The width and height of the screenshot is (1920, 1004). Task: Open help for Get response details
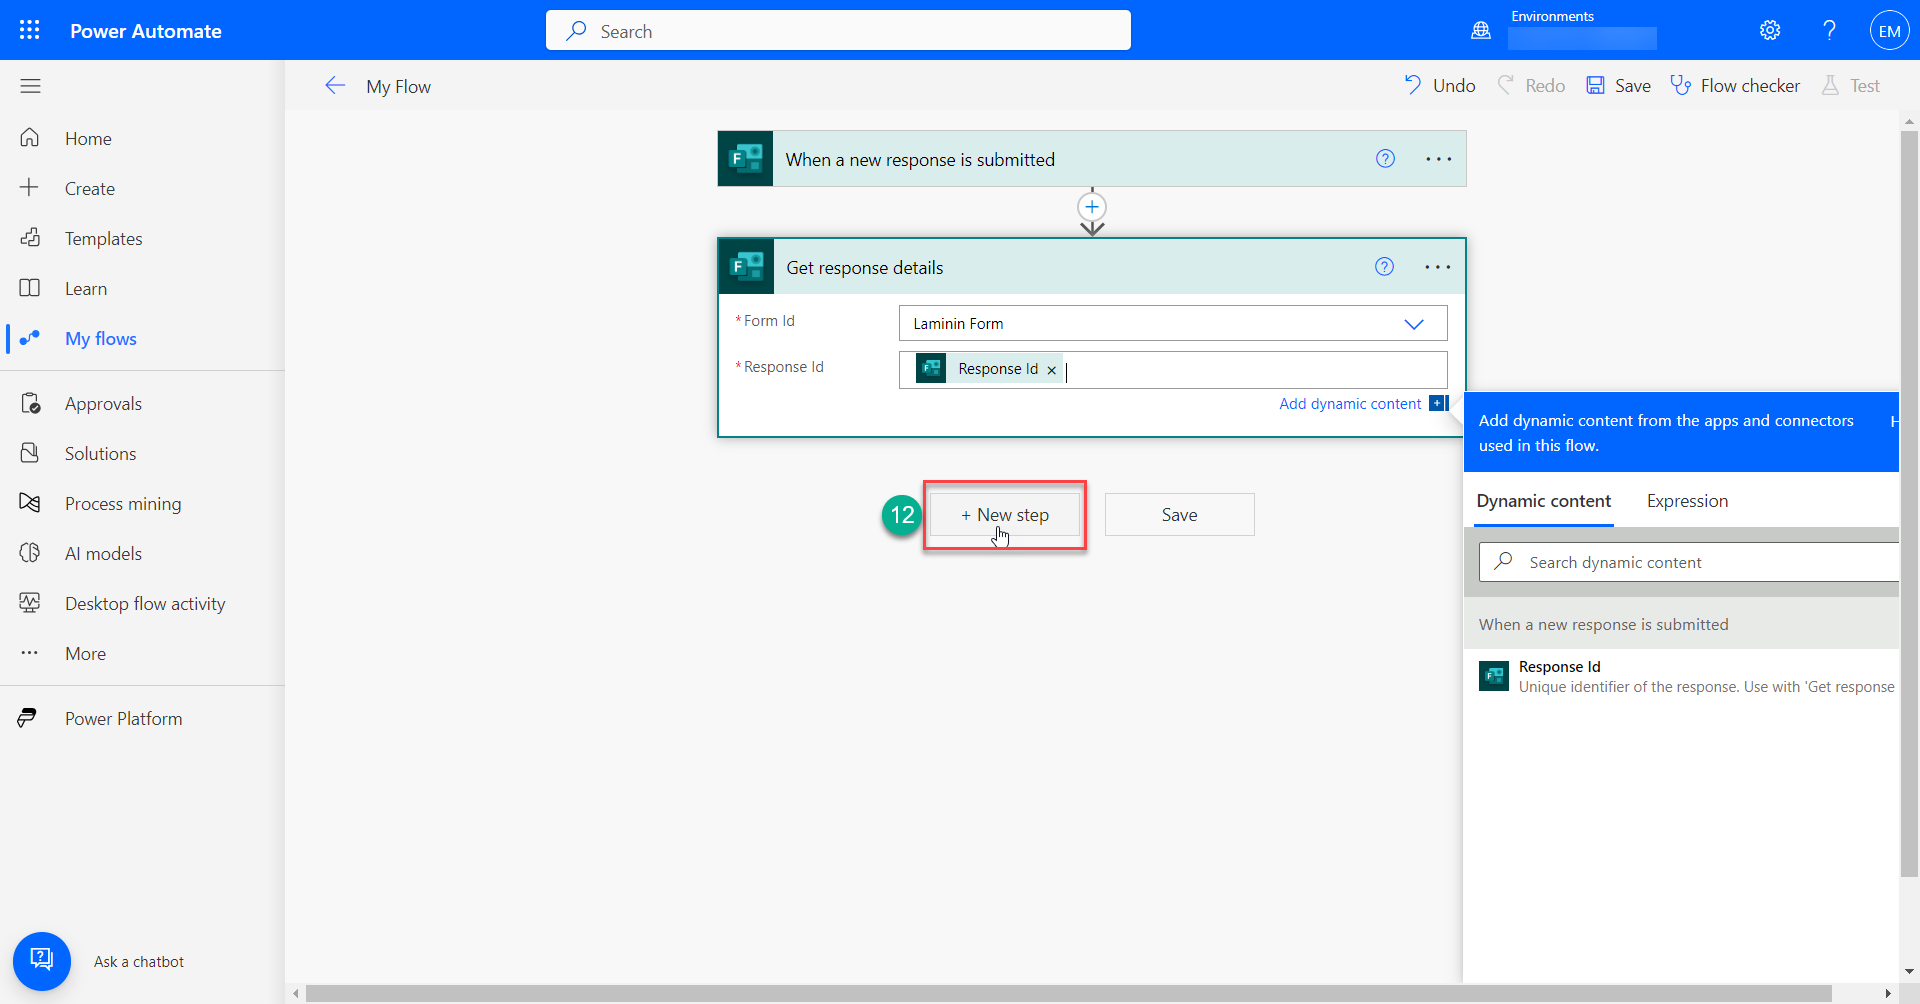tap(1384, 266)
